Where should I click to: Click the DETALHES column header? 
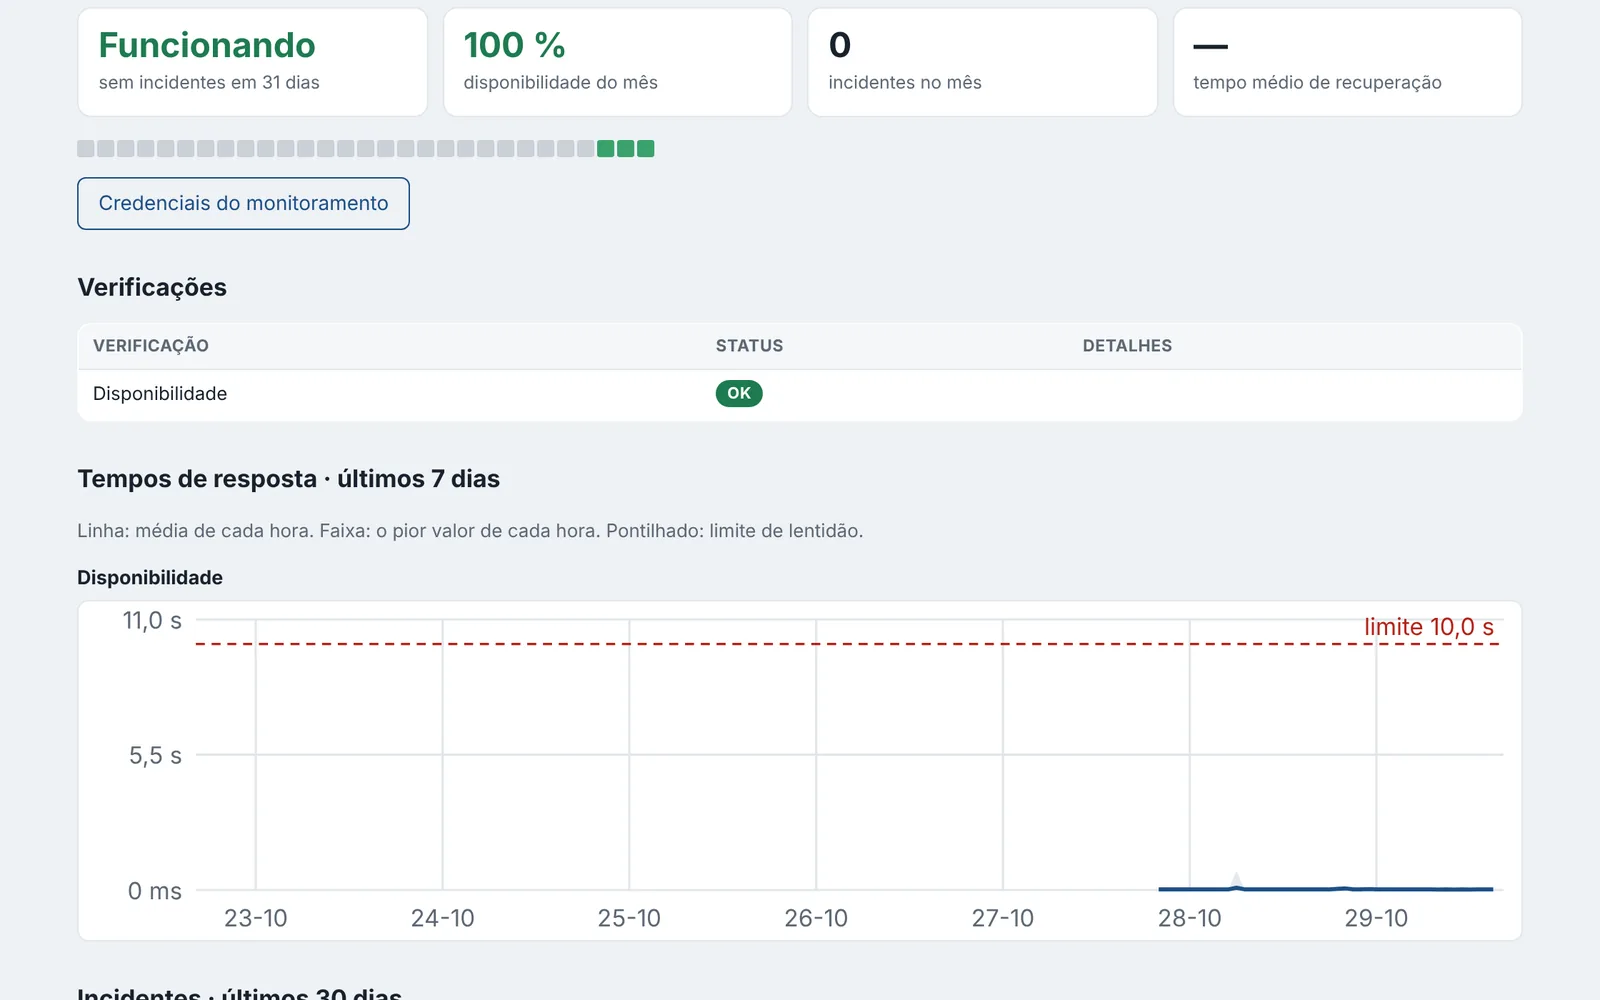click(1127, 345)
